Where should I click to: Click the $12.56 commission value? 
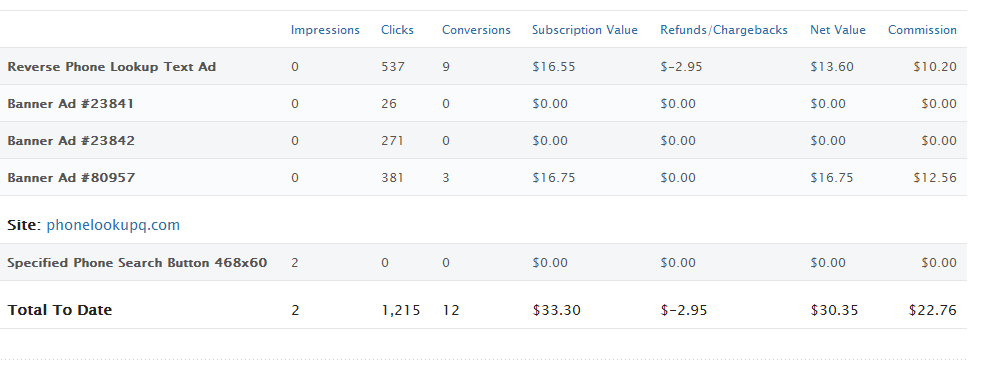tap(935, 178)
